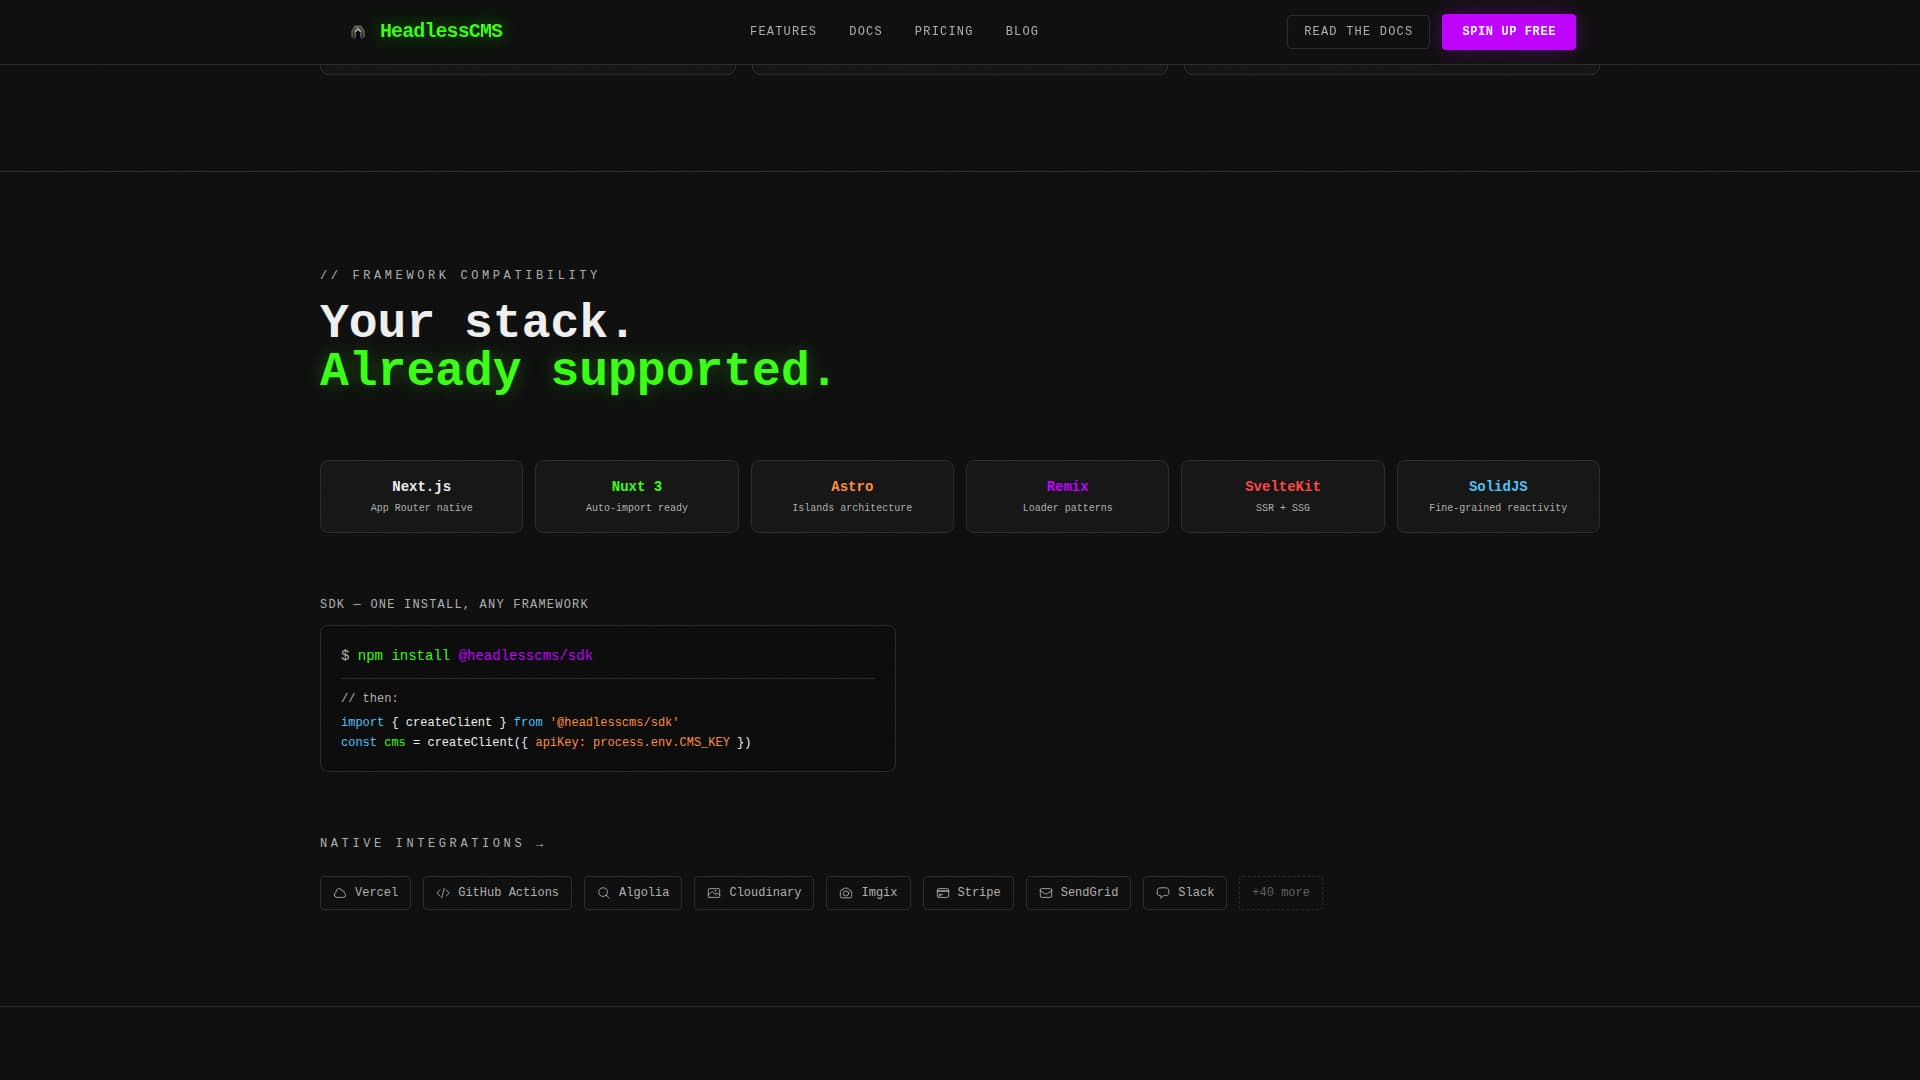Click the HeadlessCMS logo icon
This screenshot has width=1920, height=1080.
358,32
